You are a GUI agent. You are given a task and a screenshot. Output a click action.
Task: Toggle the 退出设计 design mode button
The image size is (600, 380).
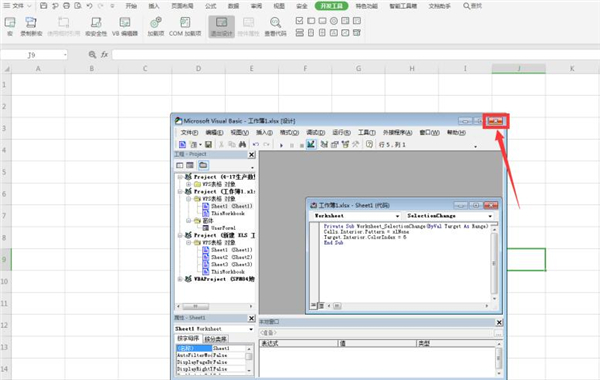[x=221, y=26]
